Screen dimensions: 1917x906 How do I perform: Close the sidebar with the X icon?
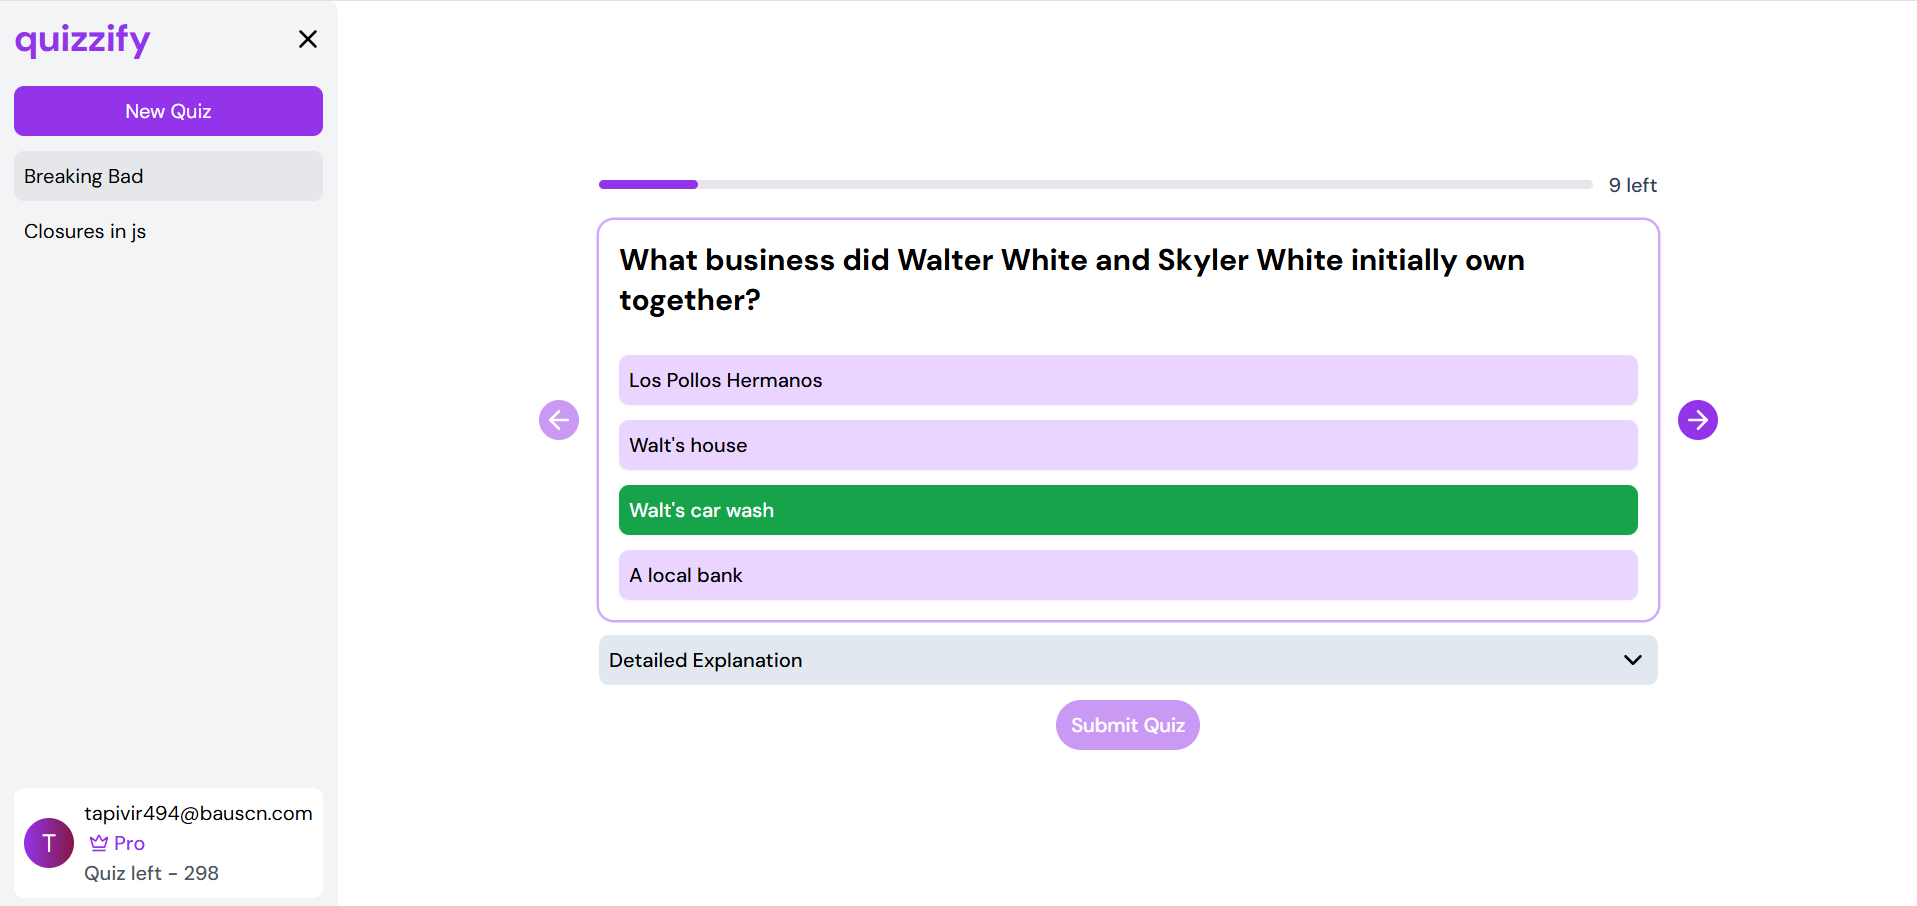(x=308, y=39)
